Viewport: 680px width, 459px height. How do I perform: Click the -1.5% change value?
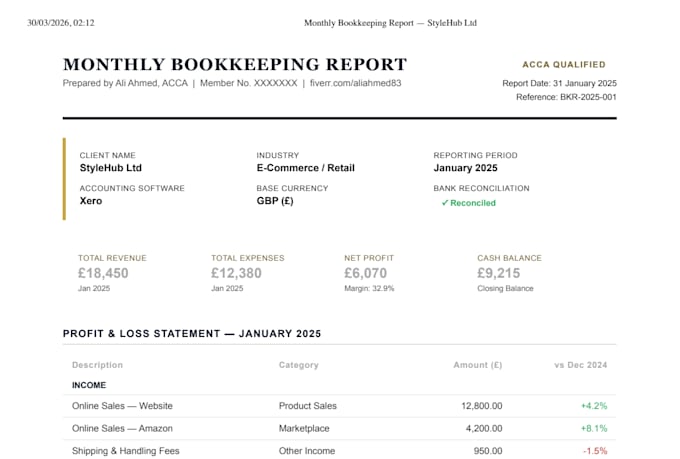tap(595, 451)
